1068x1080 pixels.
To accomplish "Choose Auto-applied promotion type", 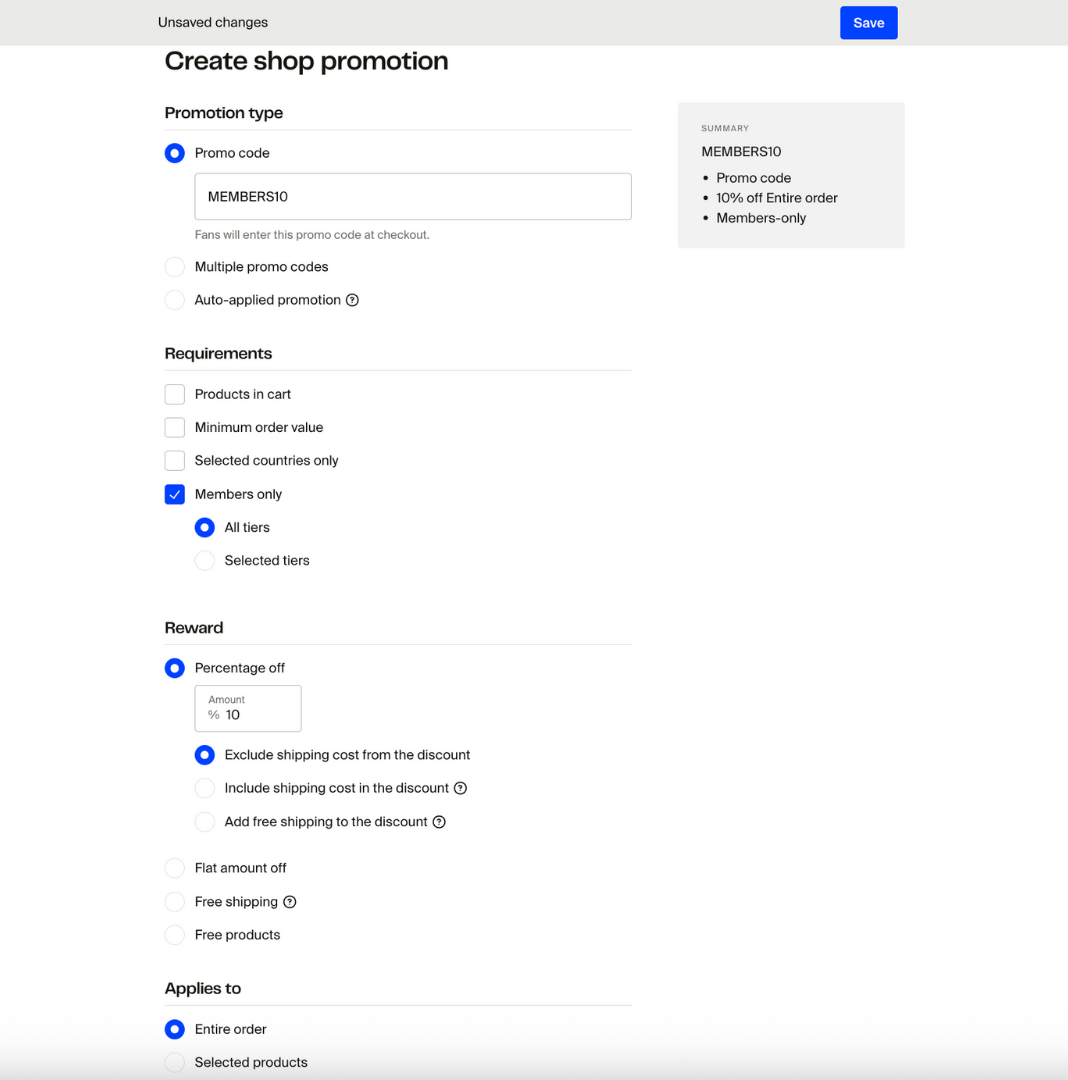I will [x=175, y=300].
